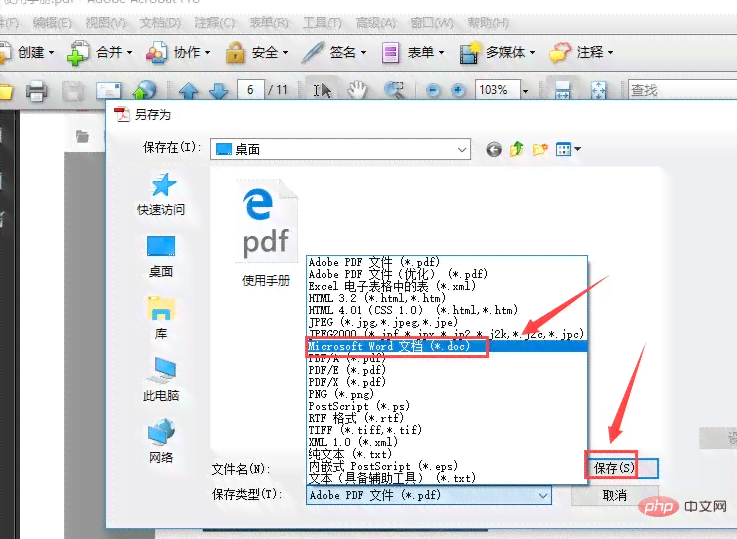Open the 合并 (Combine) toolbar menu

coord(100,52)
